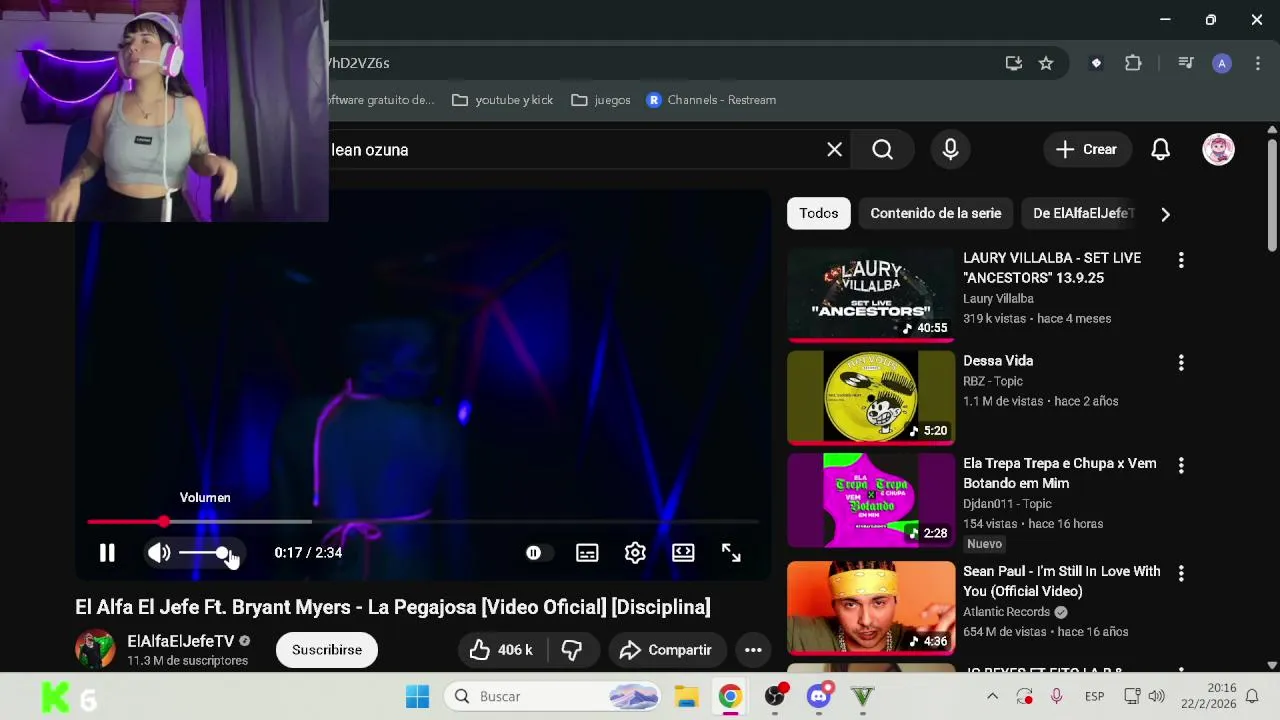Viewport: 1280px width, 720px height.
Task: Show hidden system tray icons
Action: click(x=992, y=696)
